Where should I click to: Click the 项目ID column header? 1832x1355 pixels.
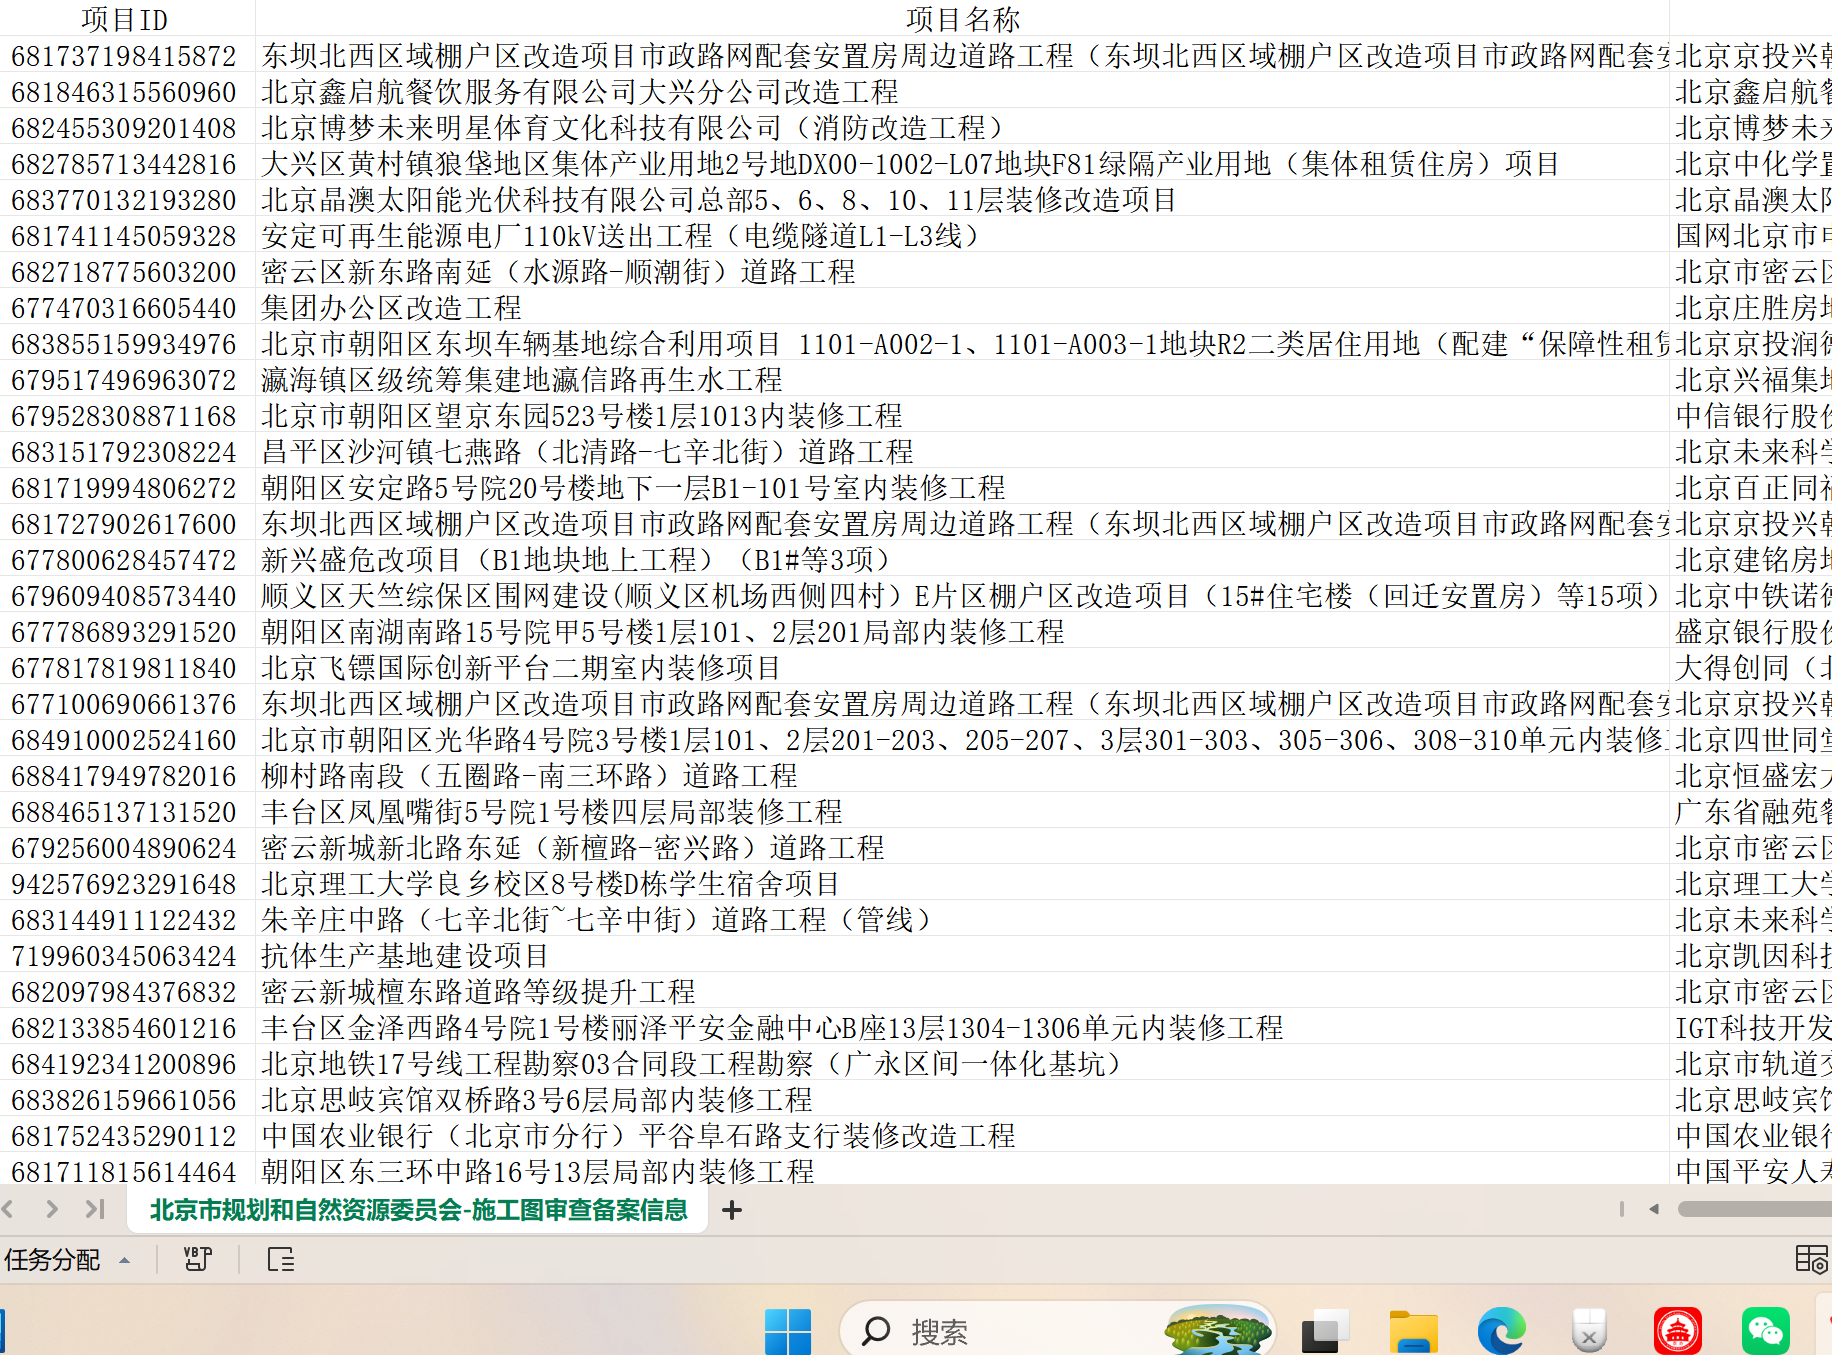pyautogui.click(x=124, y=19)
